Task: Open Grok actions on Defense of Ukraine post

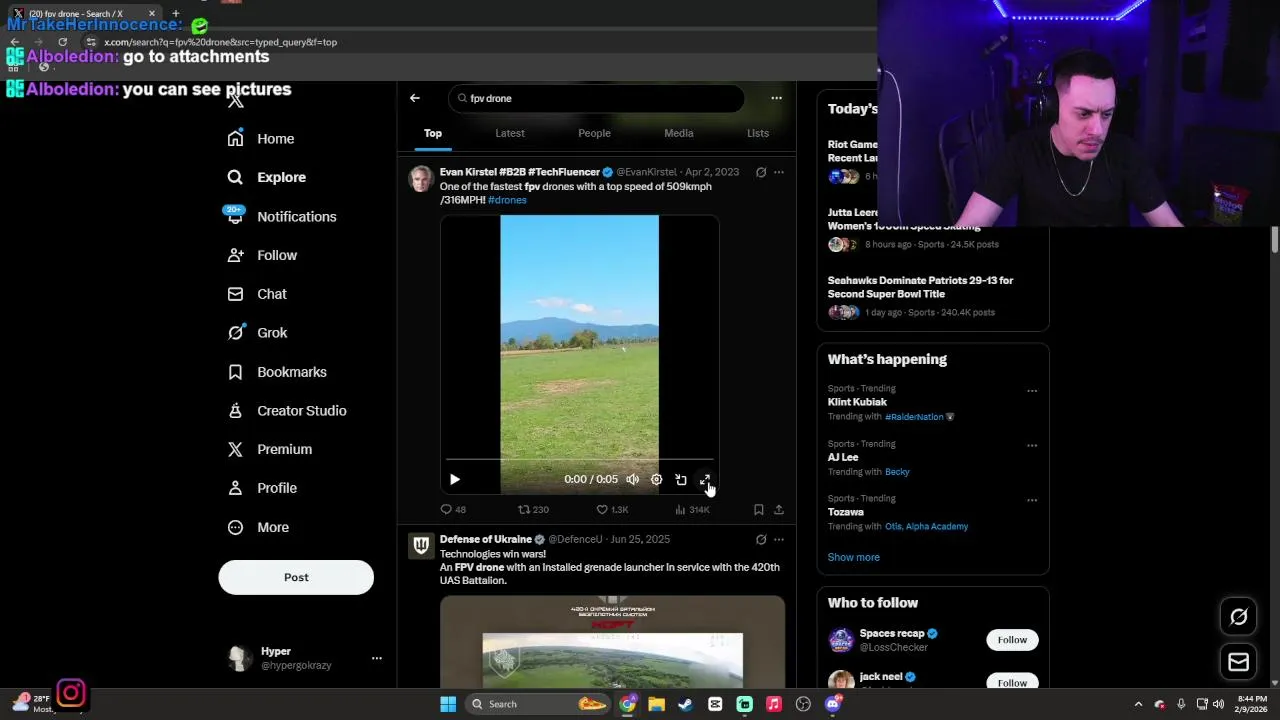Action: click(761, 539)
